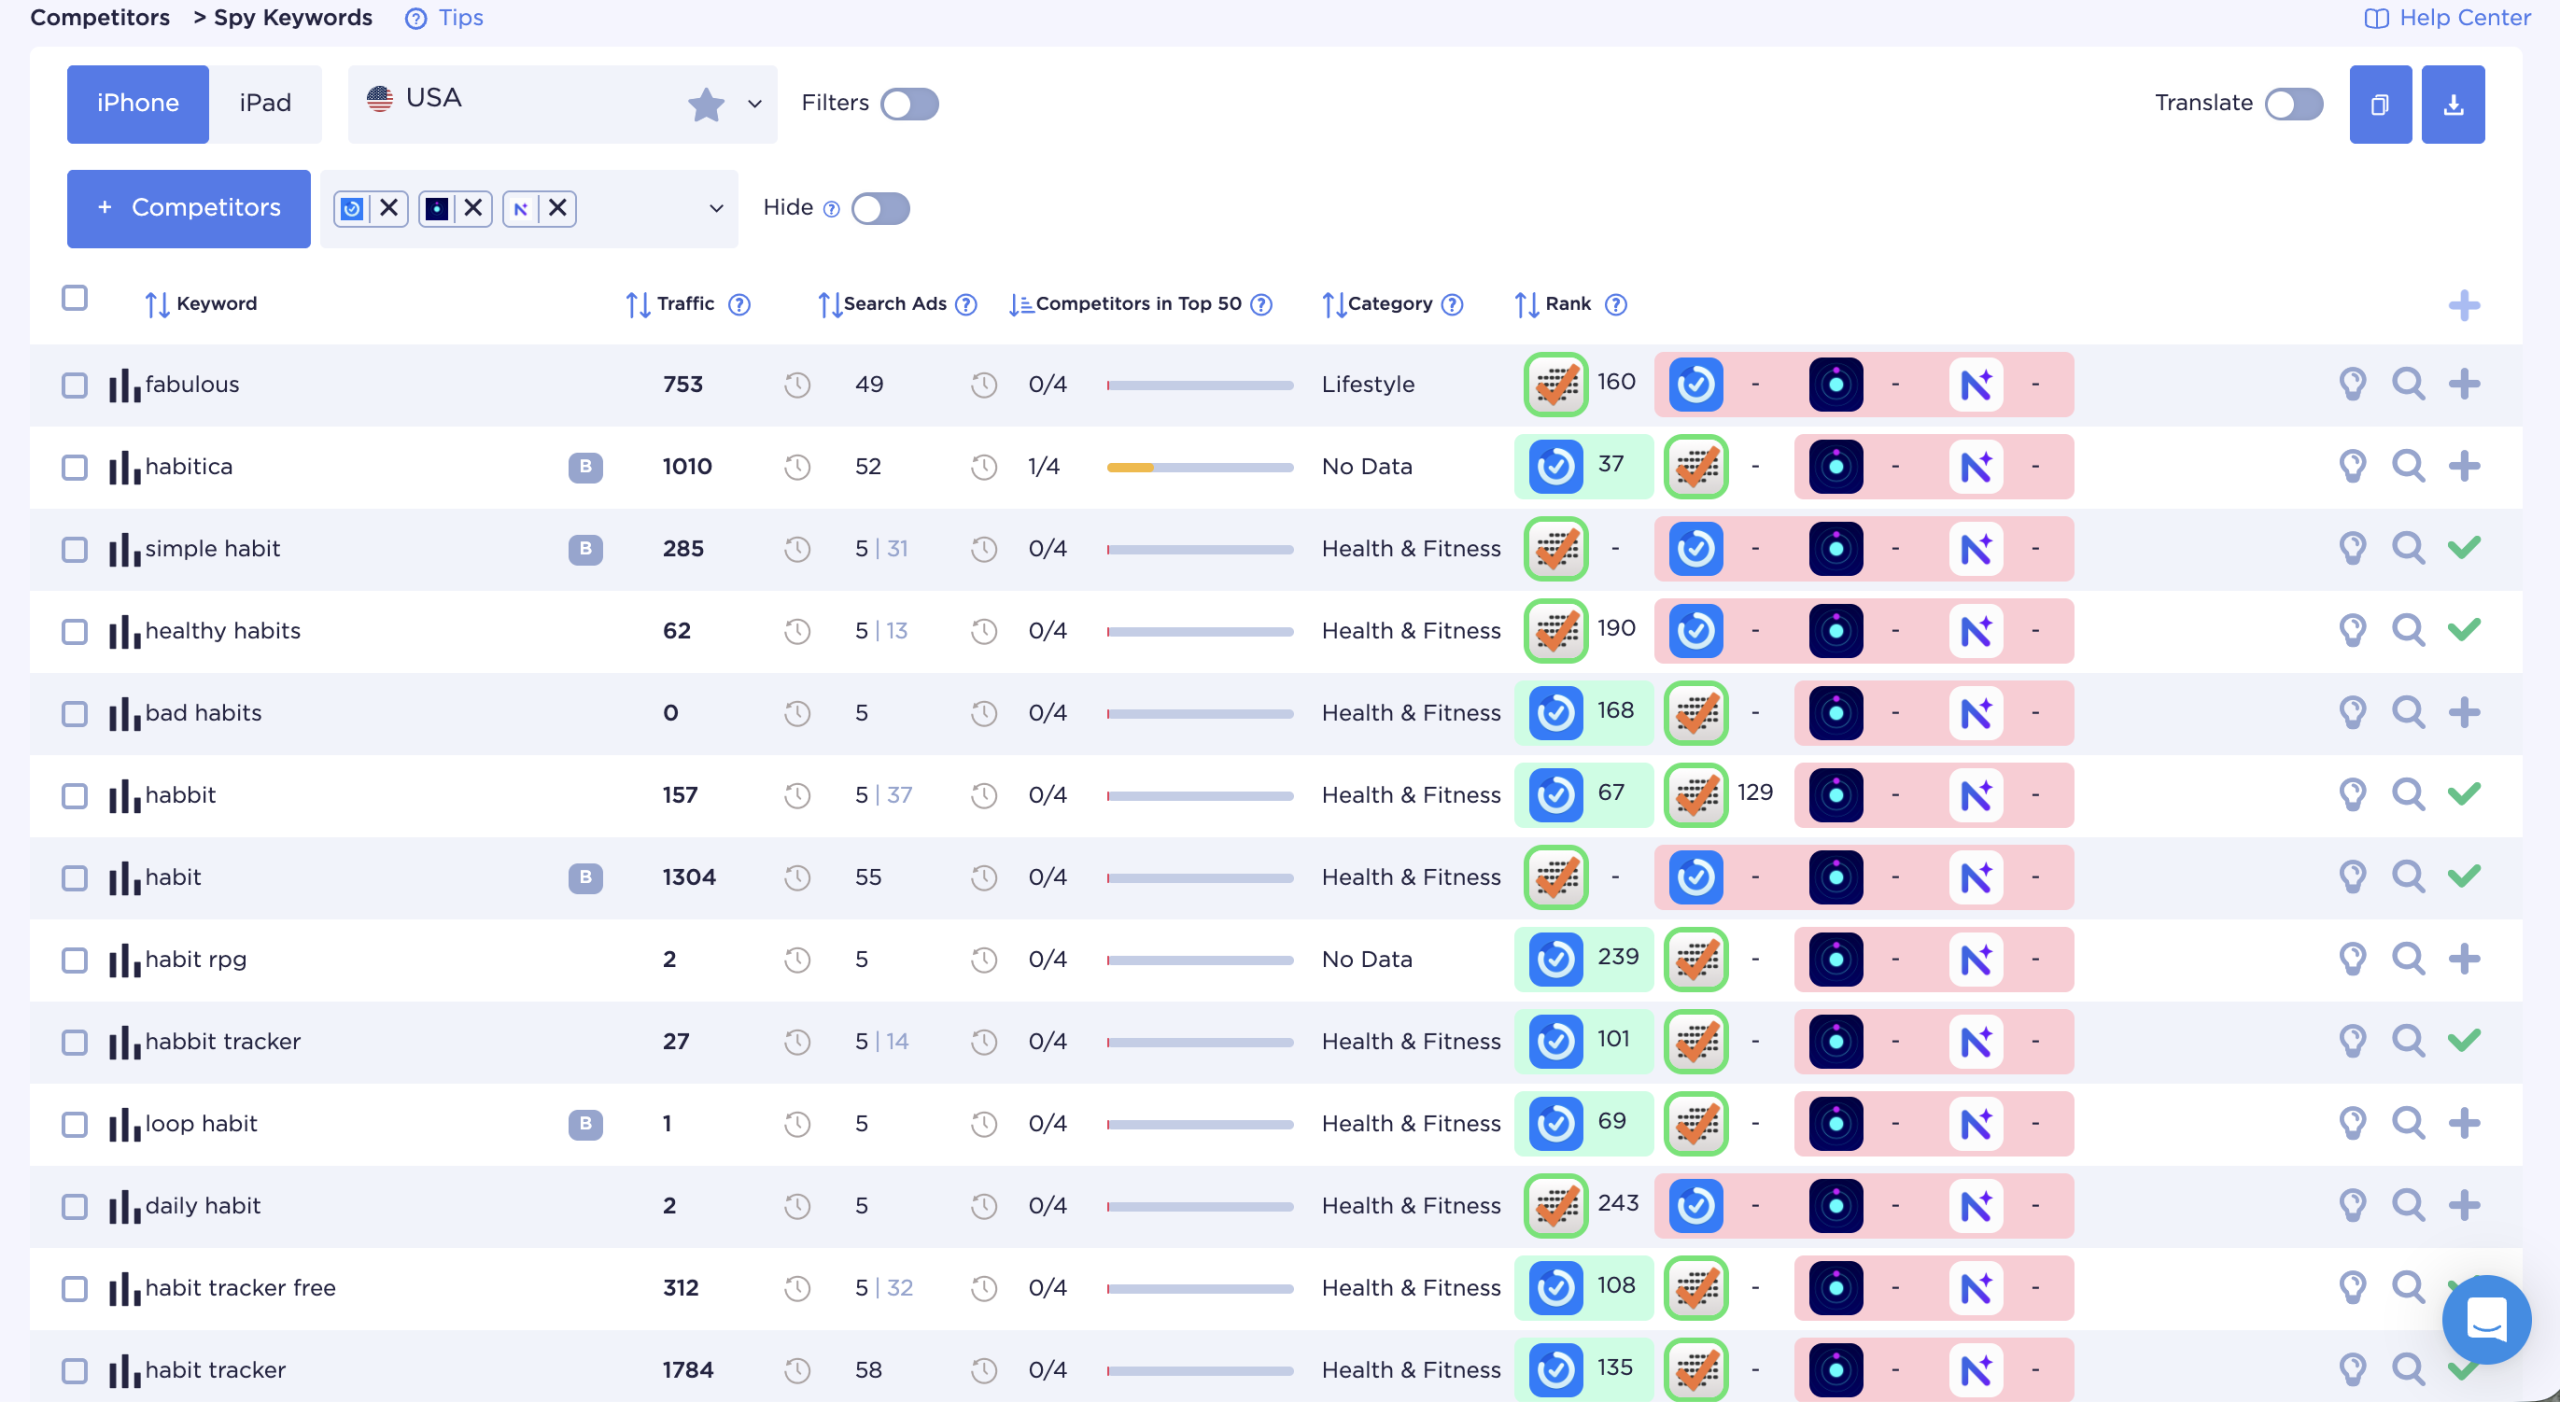Click the B badge on habitica row

tap(585, 467)
